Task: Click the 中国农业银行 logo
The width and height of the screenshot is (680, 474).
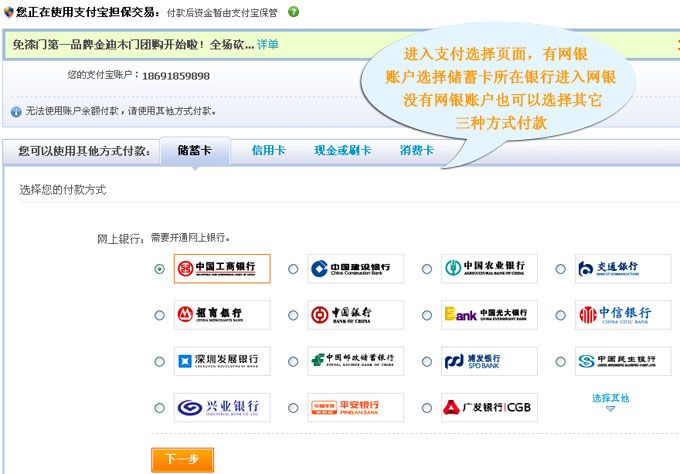Action: pyautogui.click(x=489, y=269)
